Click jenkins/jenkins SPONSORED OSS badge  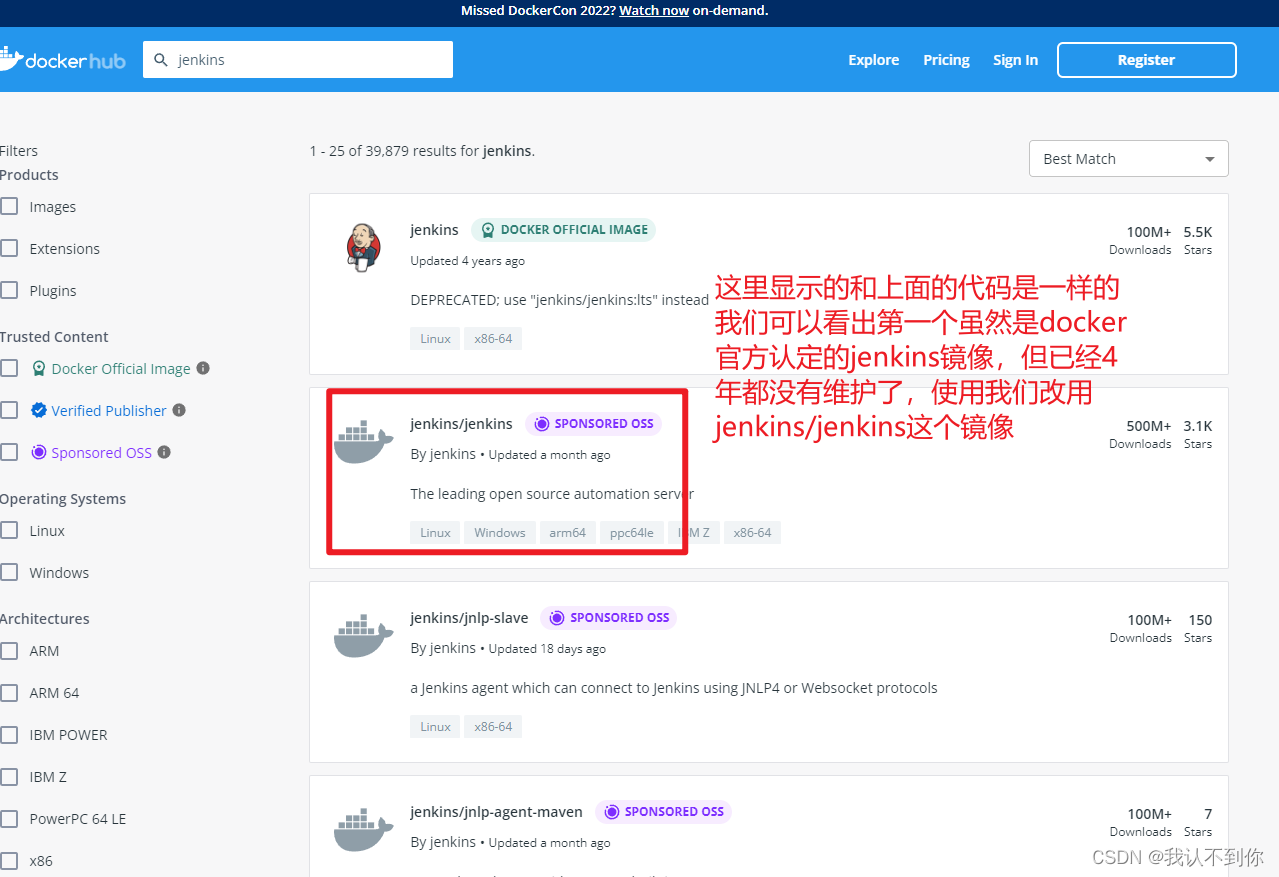594,424
